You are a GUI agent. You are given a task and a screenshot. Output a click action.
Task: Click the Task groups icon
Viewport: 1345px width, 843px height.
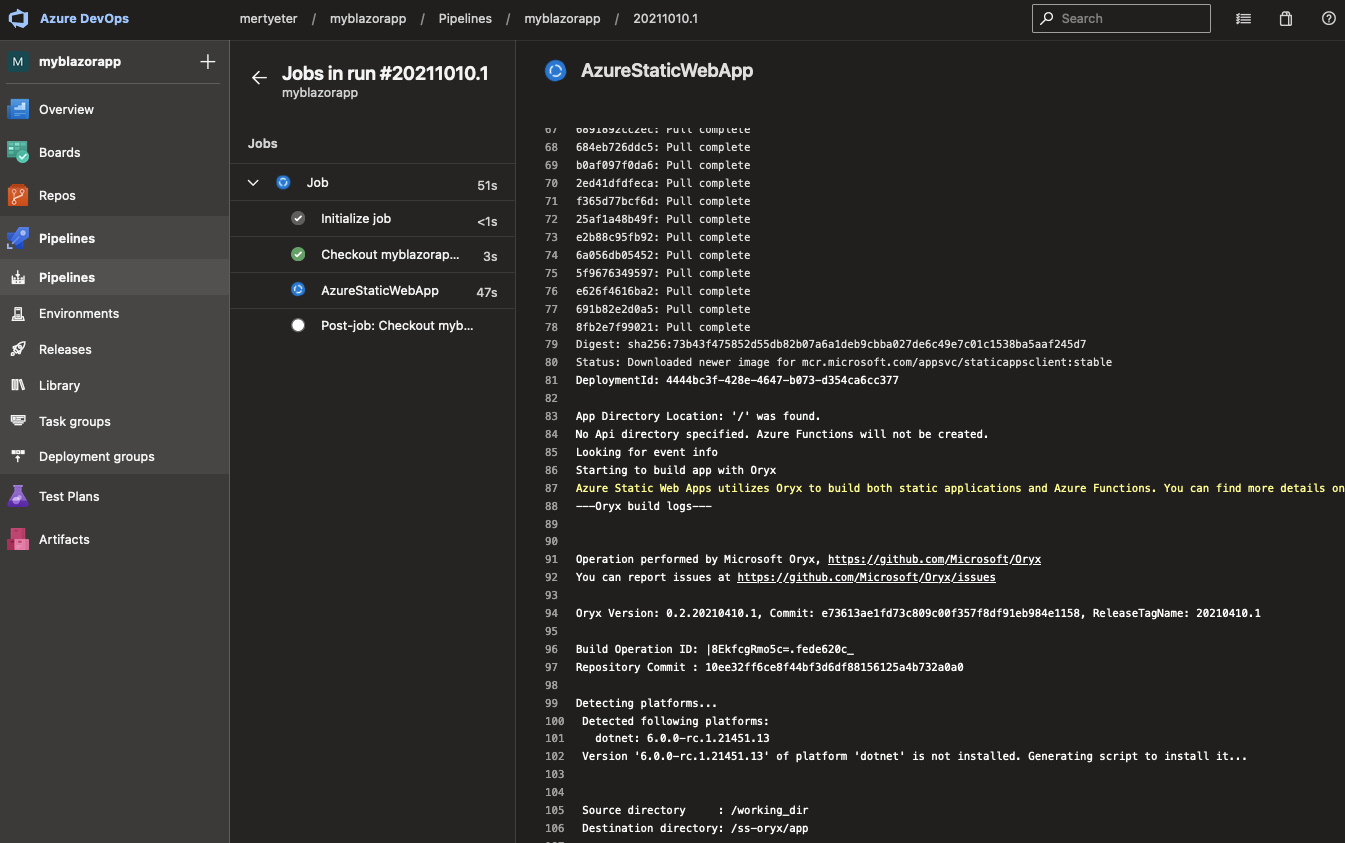pos(18,421)
